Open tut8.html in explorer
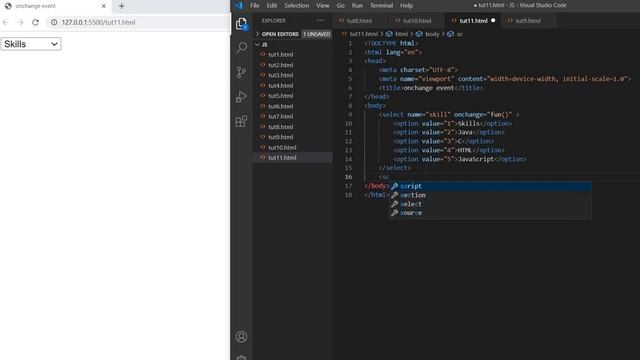 293,127
